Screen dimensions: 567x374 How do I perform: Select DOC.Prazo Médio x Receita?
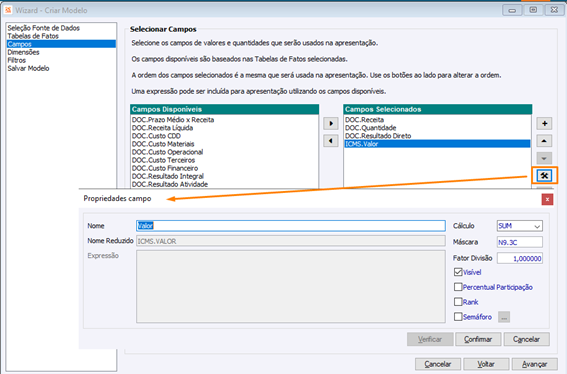[x=173, y=120]
